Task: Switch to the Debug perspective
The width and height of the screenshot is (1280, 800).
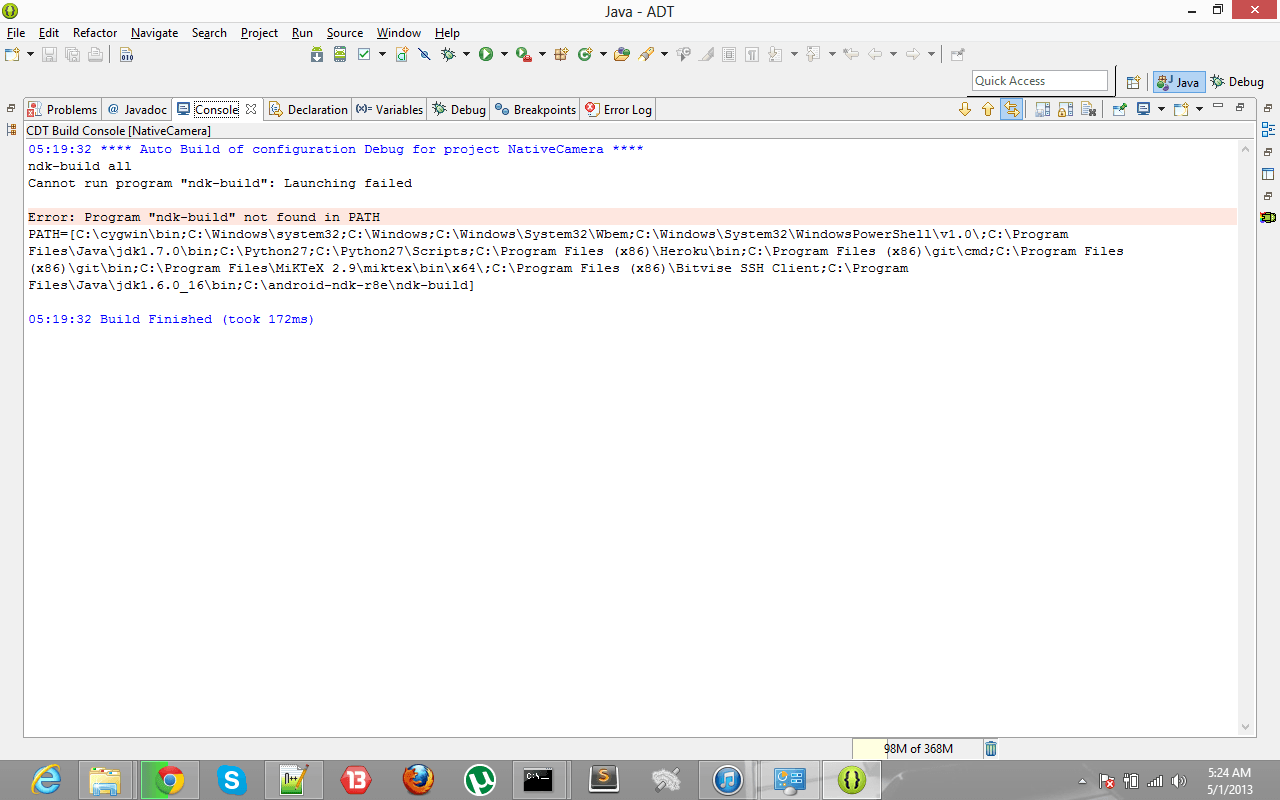Action: pos(1237,82)
